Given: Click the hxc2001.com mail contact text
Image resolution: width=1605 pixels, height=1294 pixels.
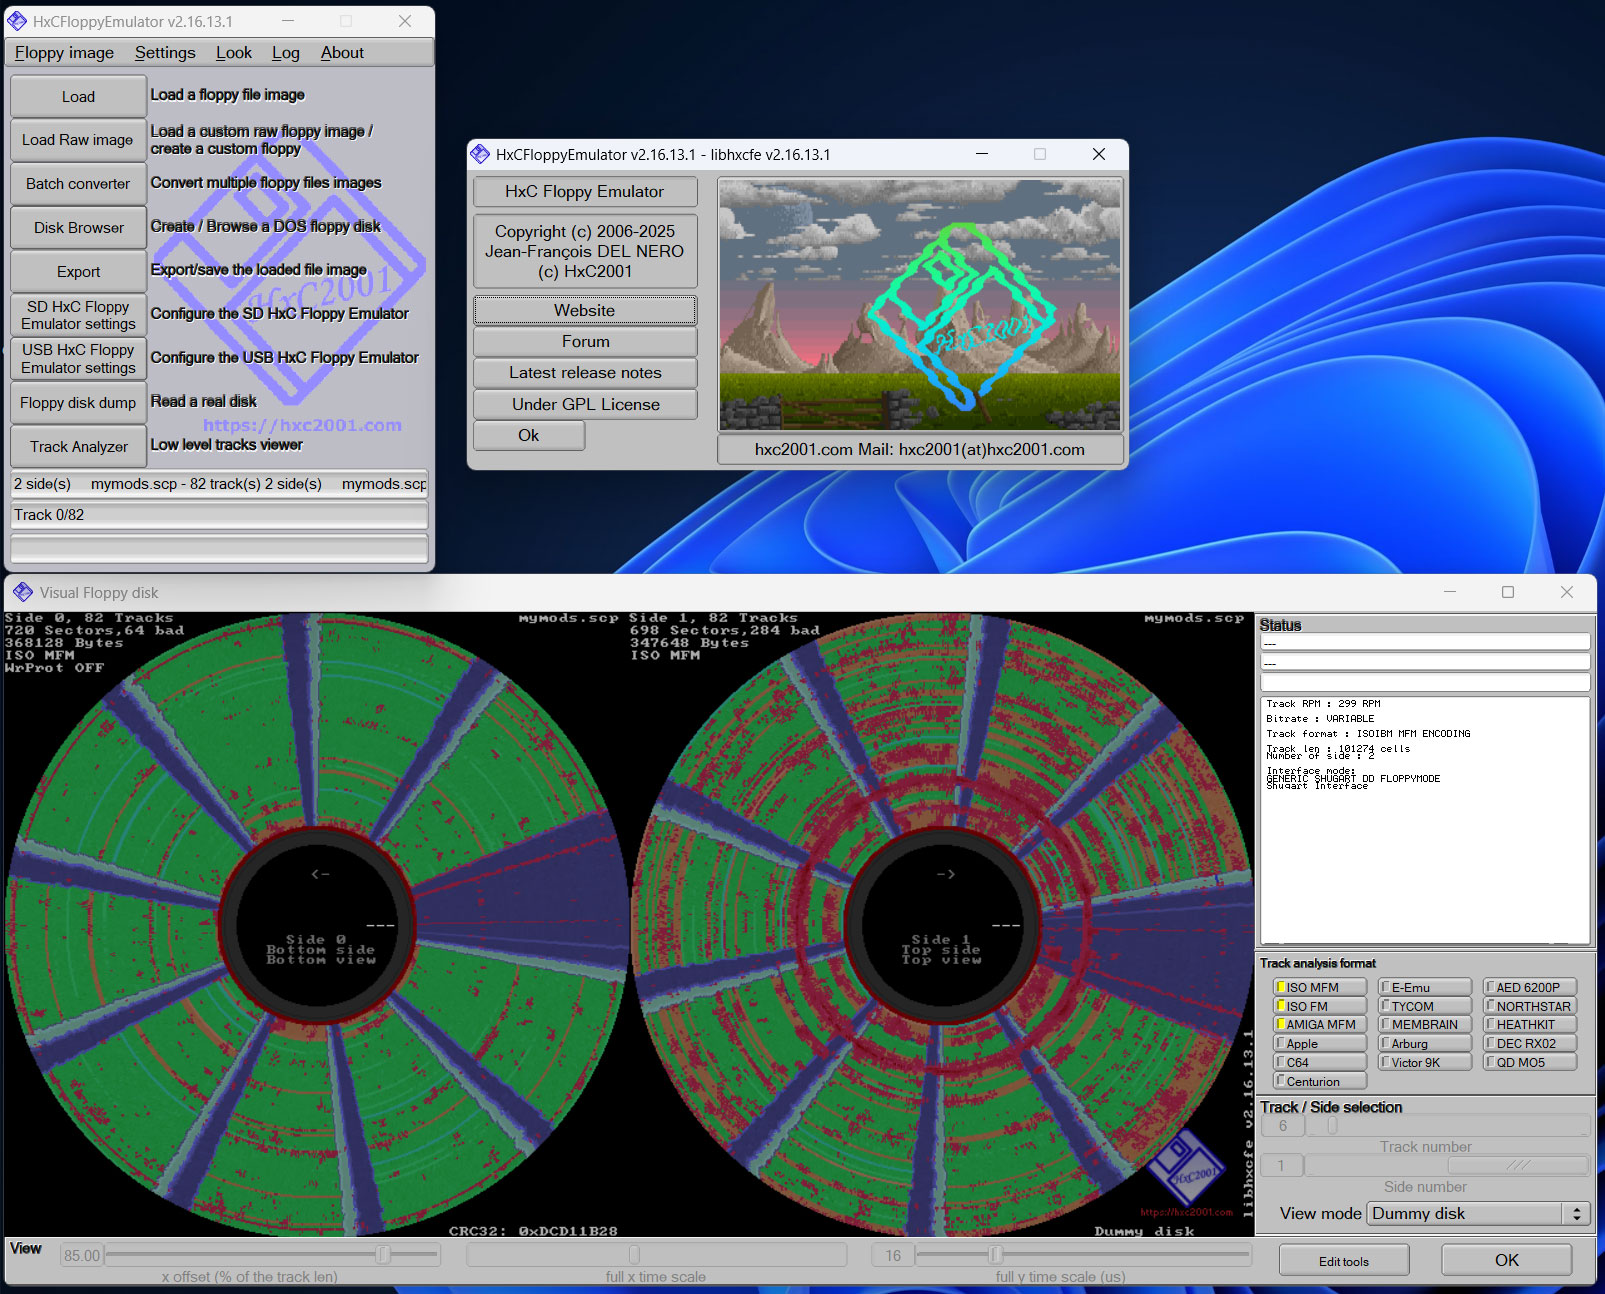Looking at the screenshot, I should point(920,449).
